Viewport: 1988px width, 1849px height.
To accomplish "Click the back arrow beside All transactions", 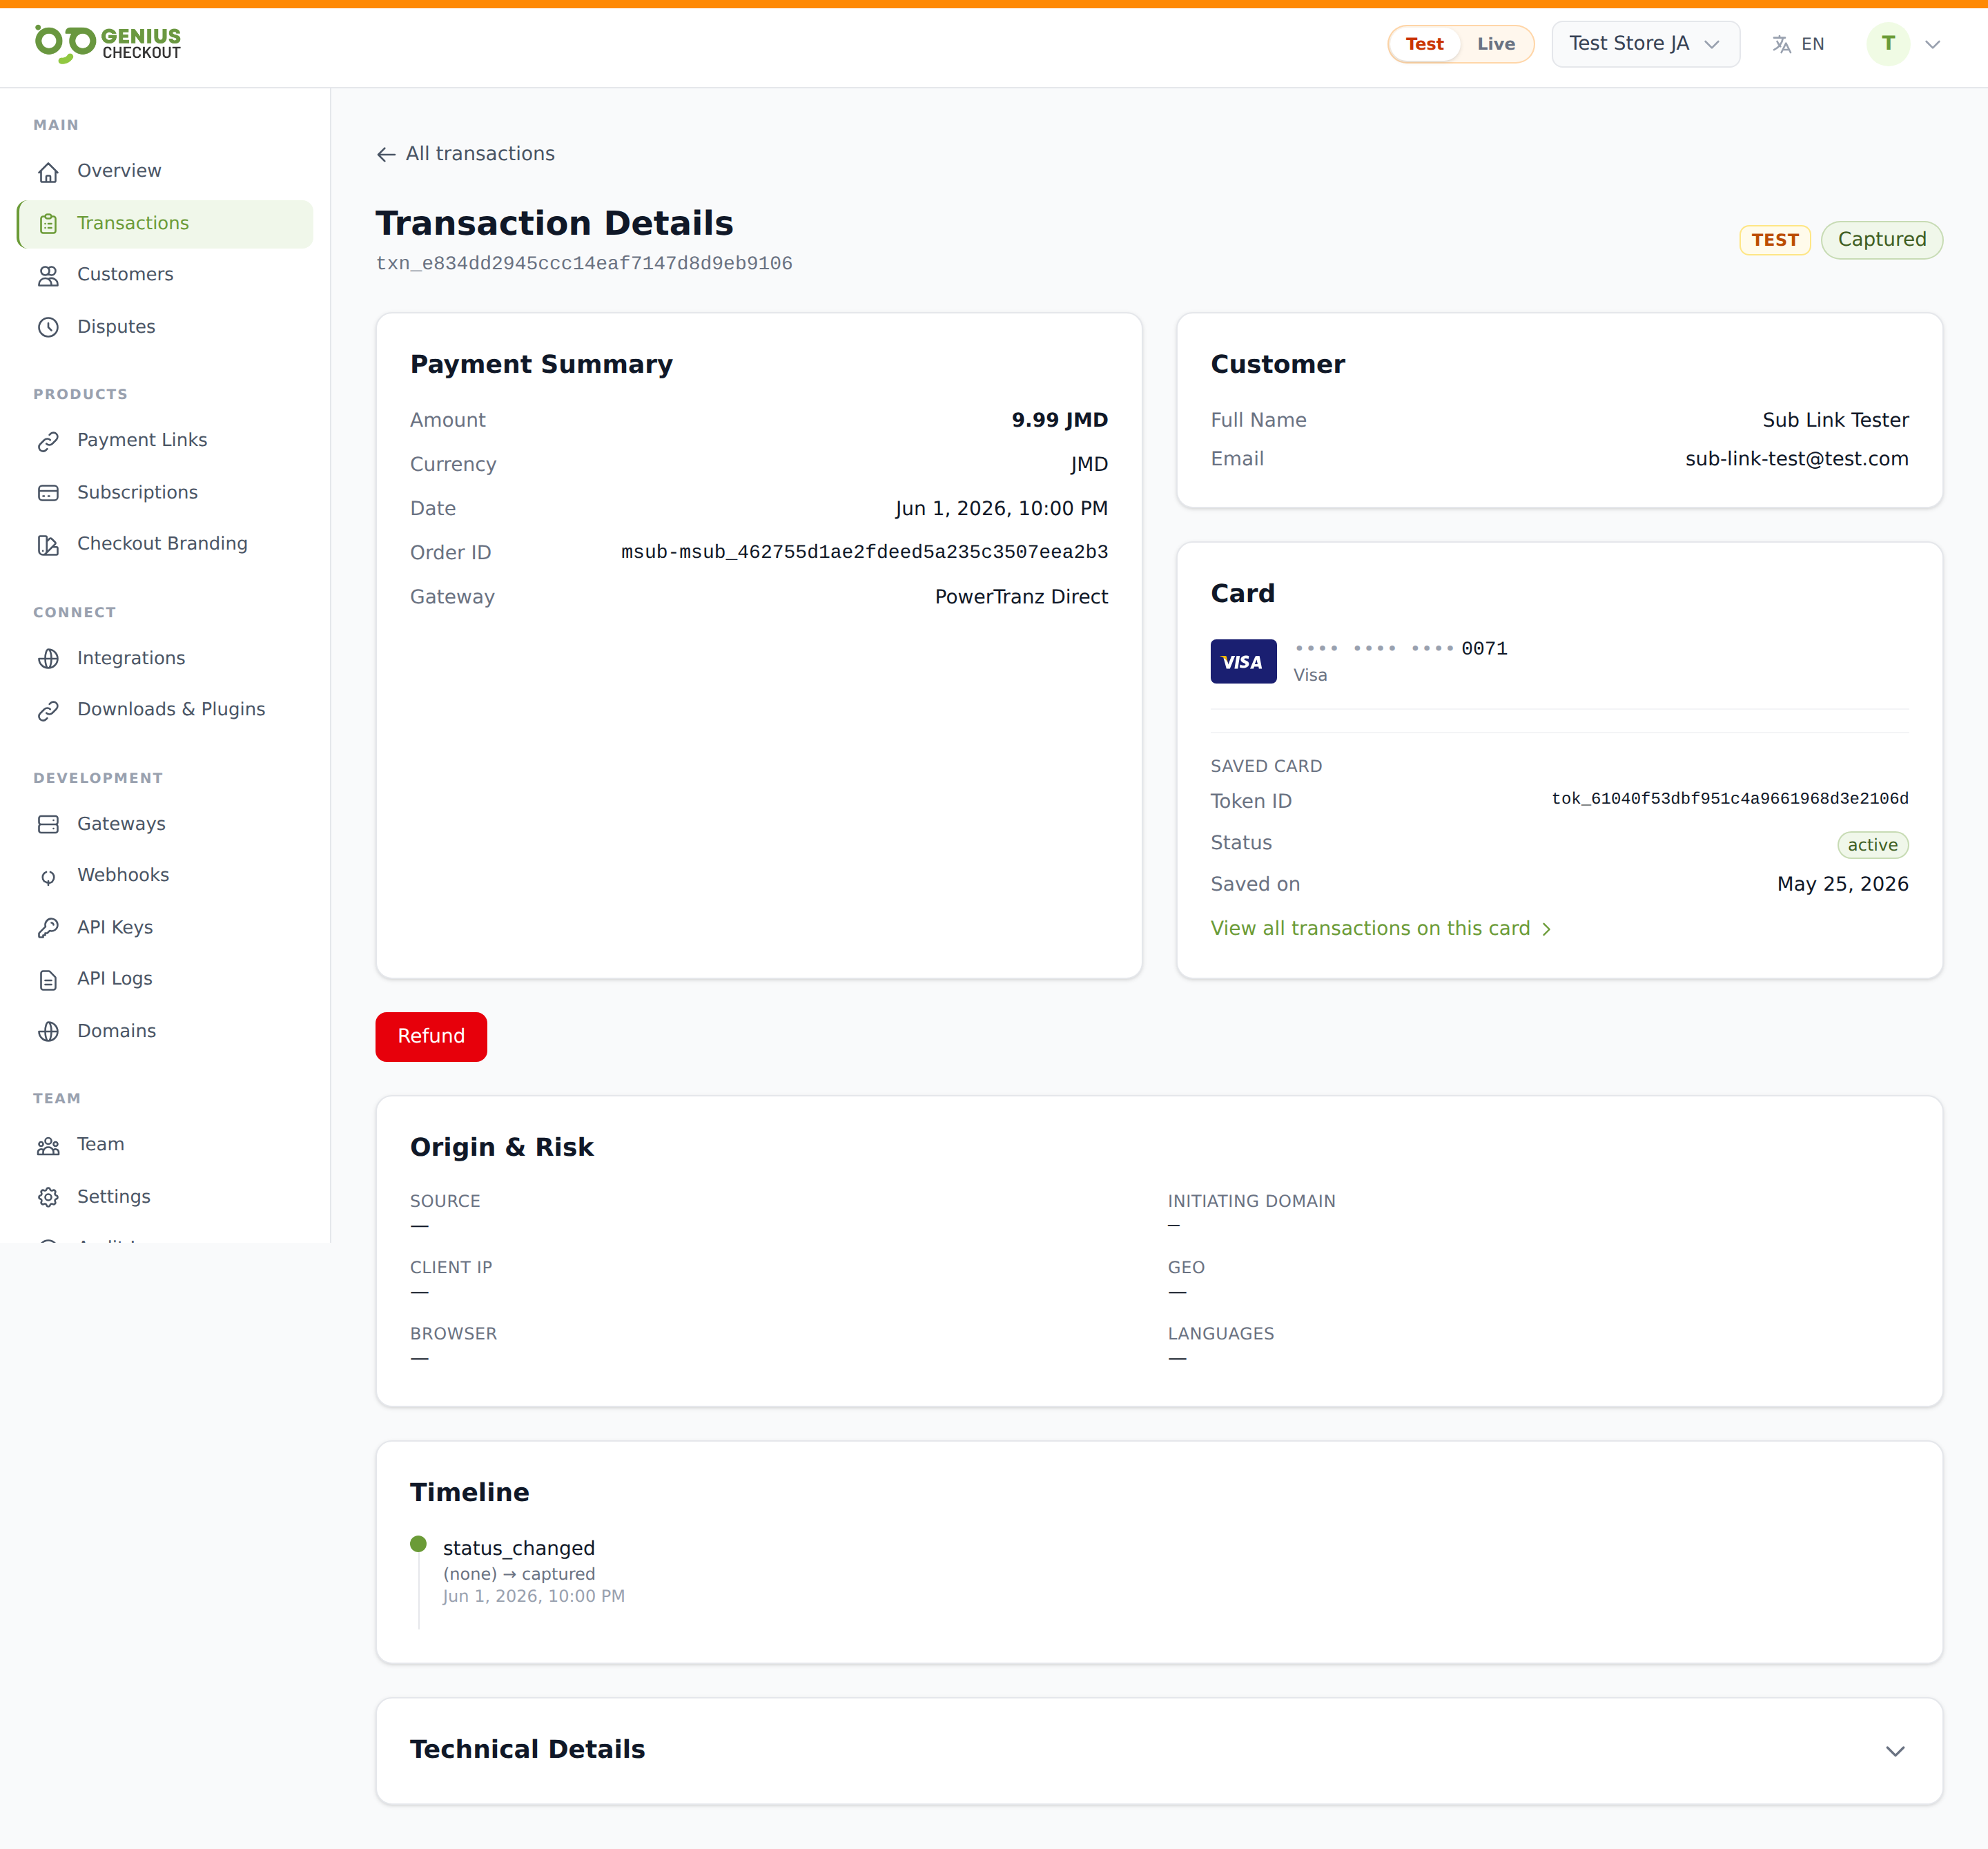I will point(386,154).
